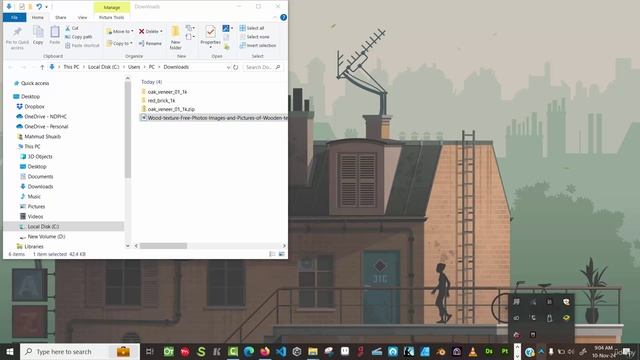Open the Properties checkmark icon
Viewport: 640px width, 360px height.
tap(211, 31)
